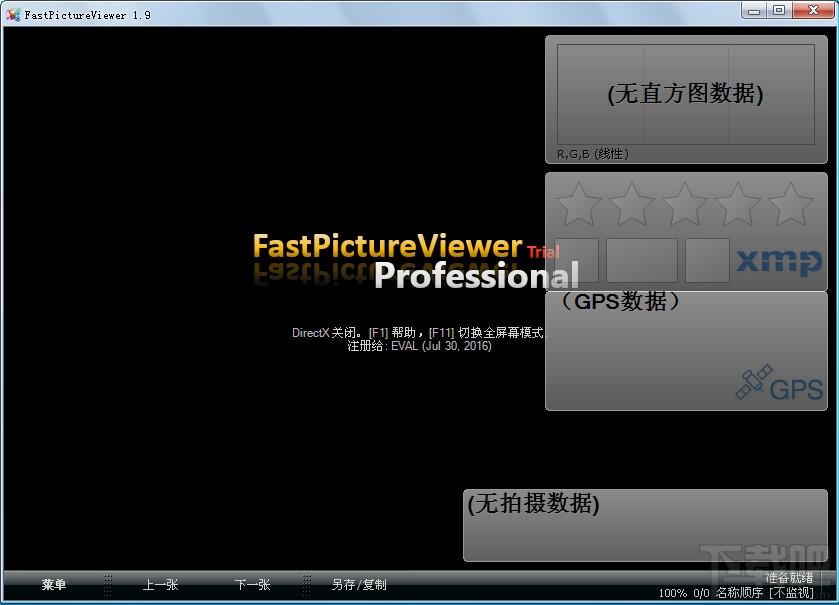Click the toolbar grip next to 菜单
The image size is (839, 605).
click(108, 586)
